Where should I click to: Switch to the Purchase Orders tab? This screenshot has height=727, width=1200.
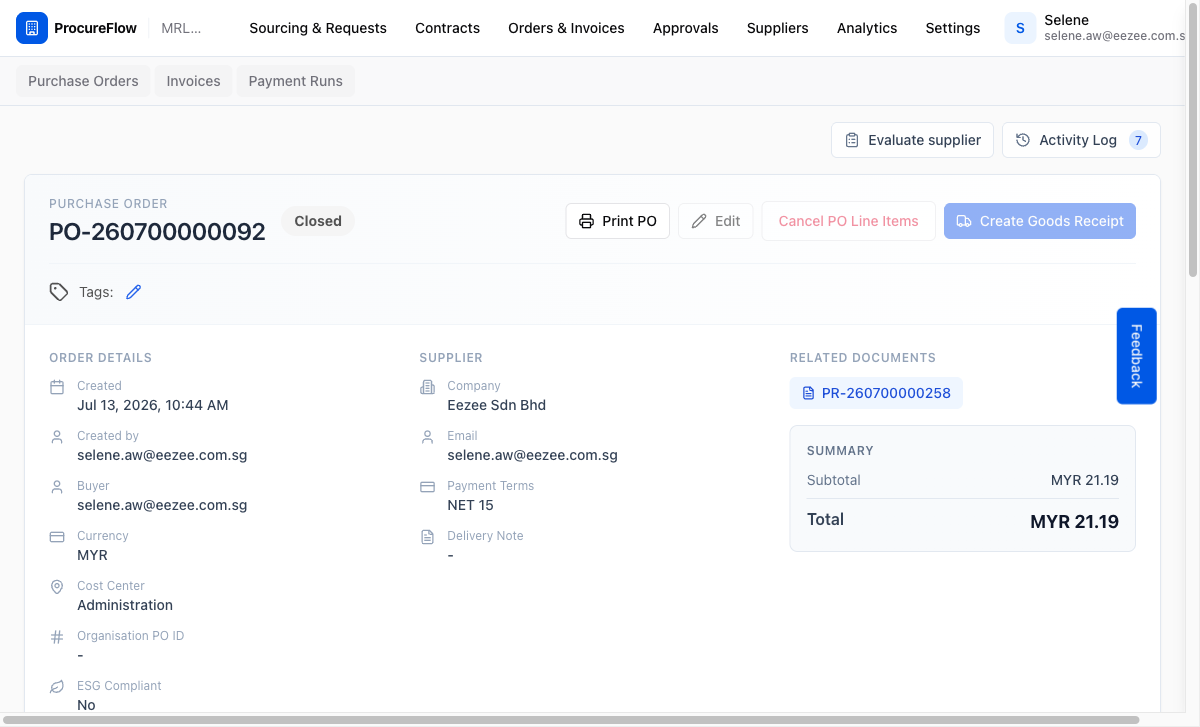click(x=83, y=81)
